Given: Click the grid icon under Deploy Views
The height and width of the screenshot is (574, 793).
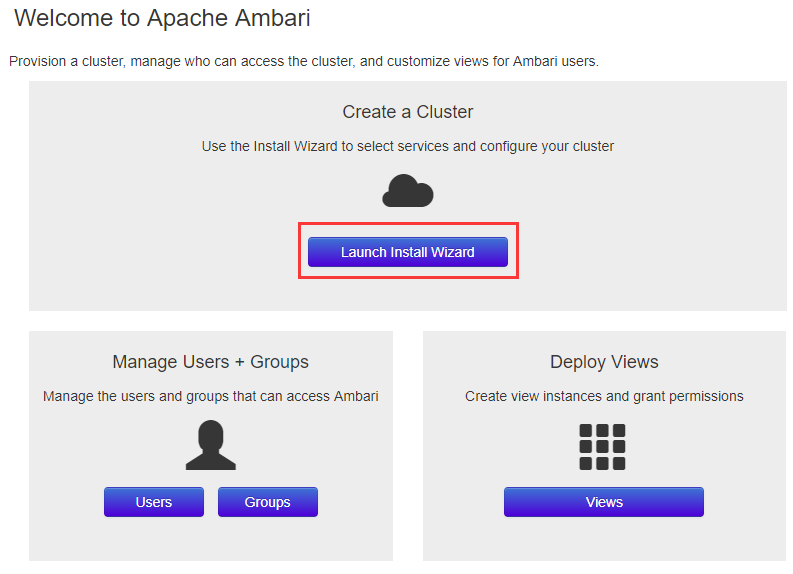Looking at the screenshot, I should tap(602, 447).
